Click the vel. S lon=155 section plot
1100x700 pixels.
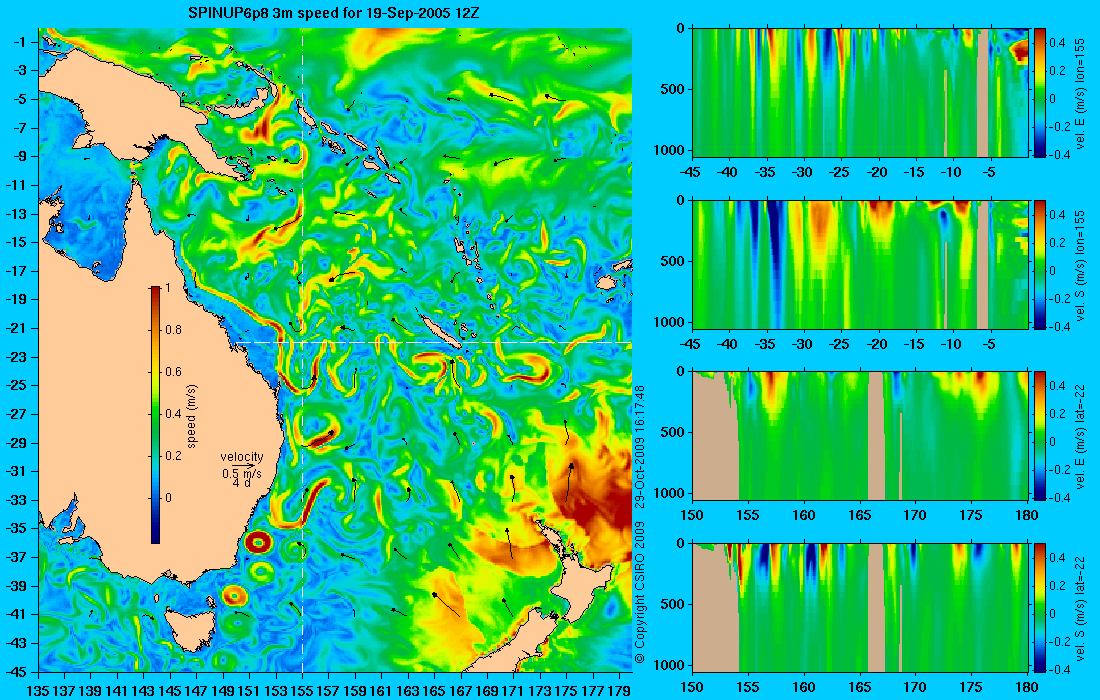860,264
